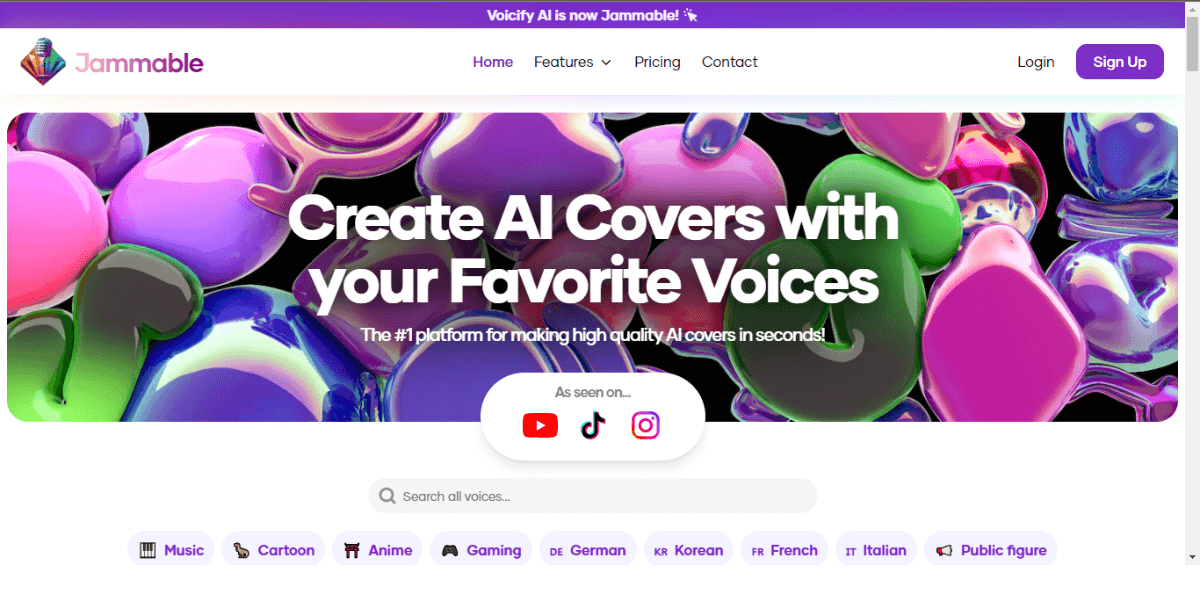Click the magnifying glass search icon
This screenshot has width=1200, height=598.
point(387,496)
